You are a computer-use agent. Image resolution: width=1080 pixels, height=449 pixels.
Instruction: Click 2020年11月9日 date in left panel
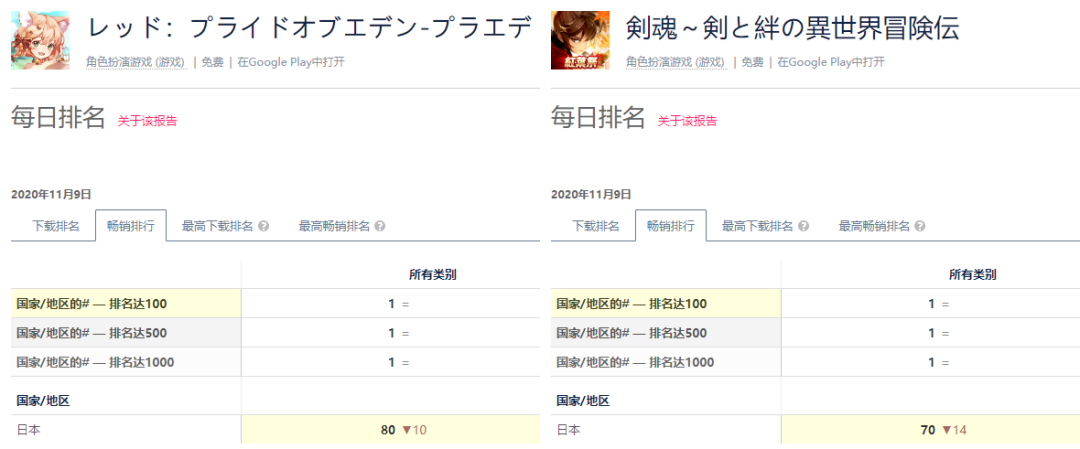tap(51, 194)
